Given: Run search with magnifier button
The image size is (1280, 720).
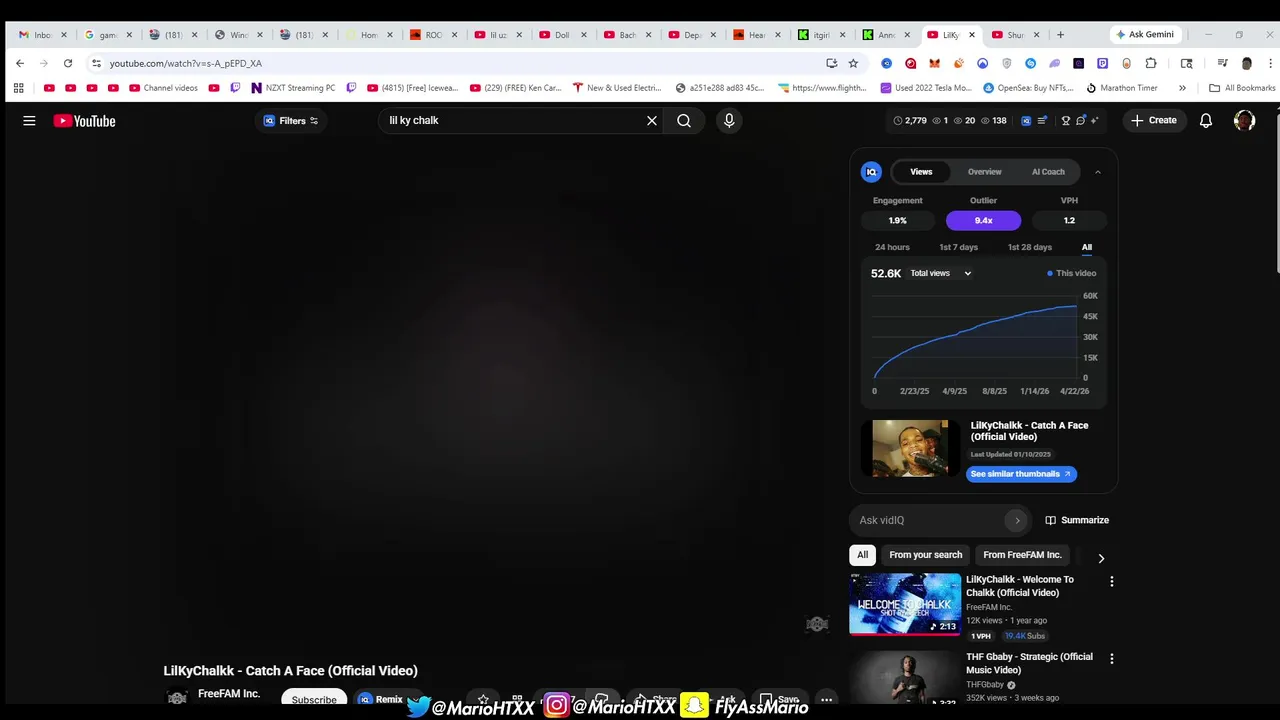Looking at the screenshot, I should click(x=684, y=121).
